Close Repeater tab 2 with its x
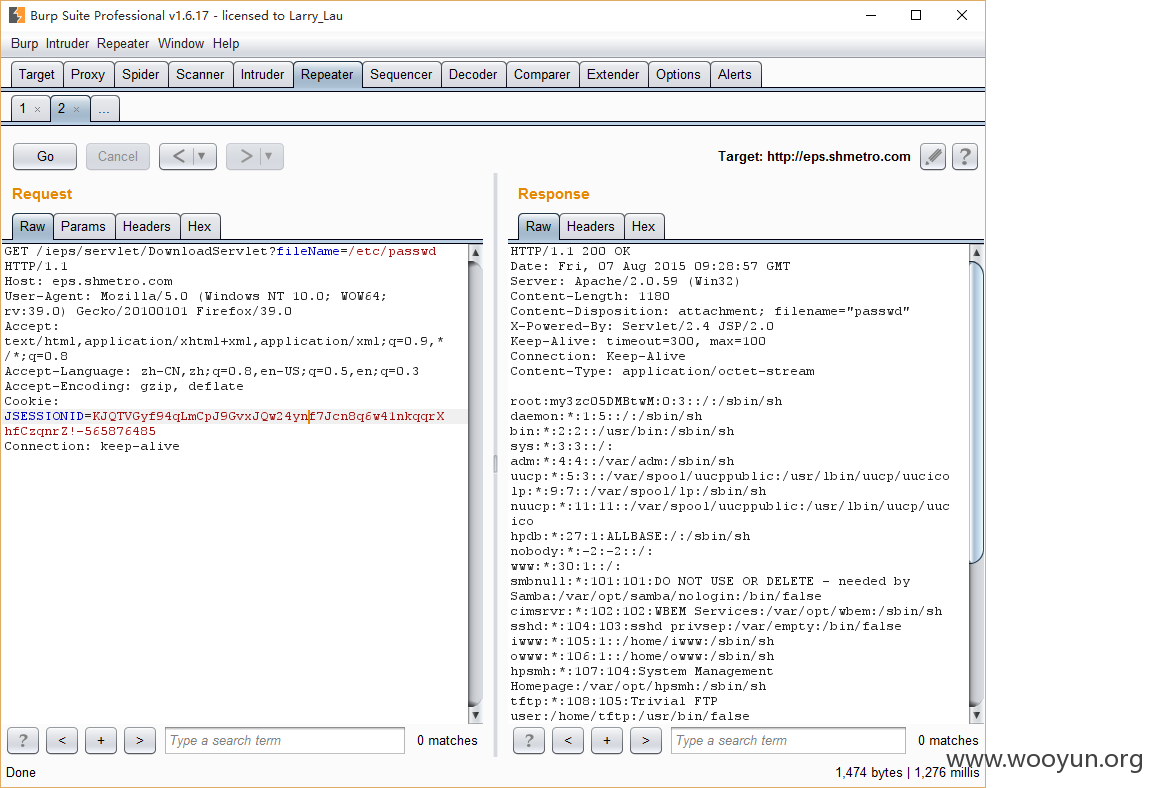Viewport: 1152px width, 788px height. [x=76, y=109]
